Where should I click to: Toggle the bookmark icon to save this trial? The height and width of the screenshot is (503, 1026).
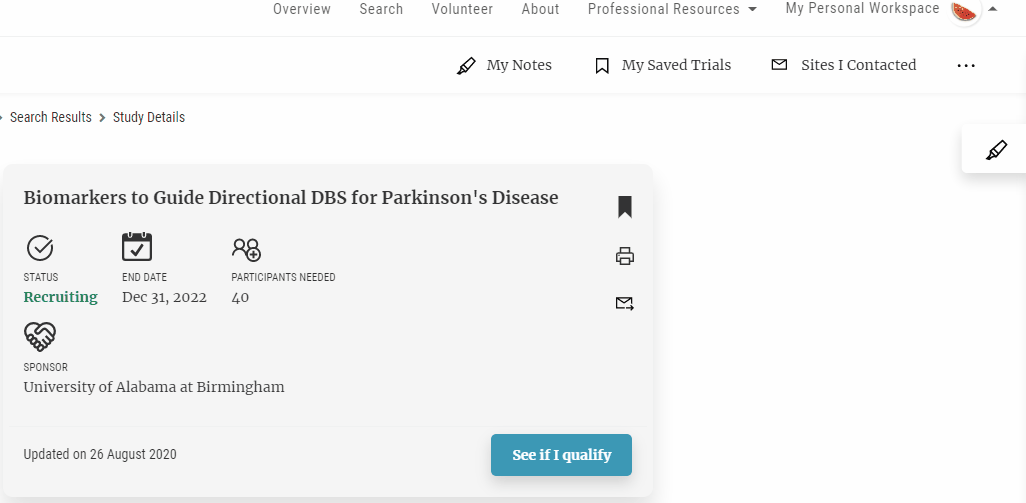(x=625, y=207)
